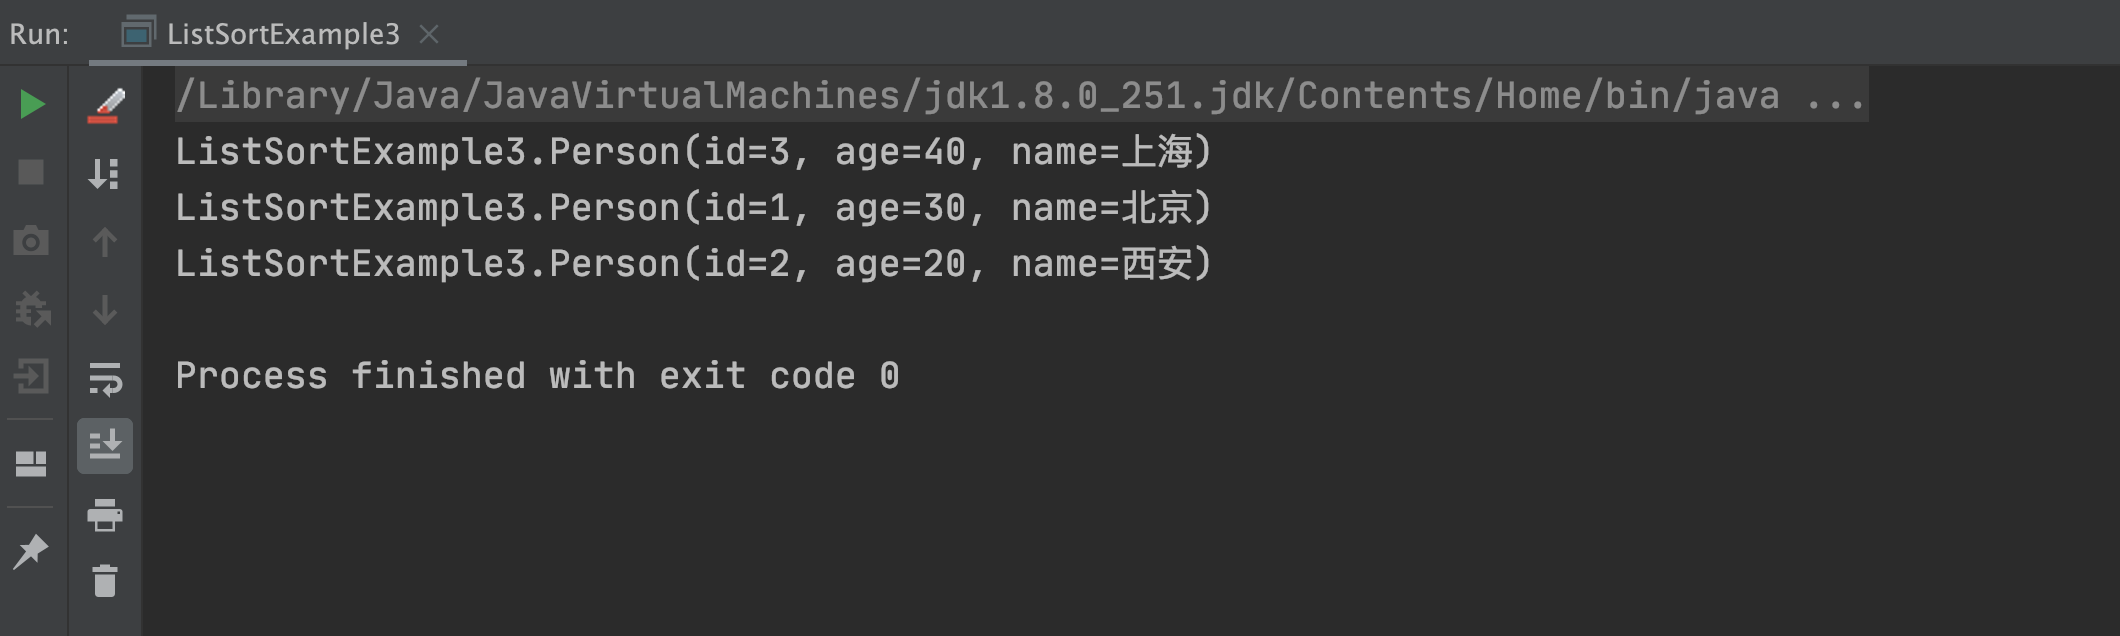
Task: Print the console output via printer icon
Action: click(x=104, y=515)
